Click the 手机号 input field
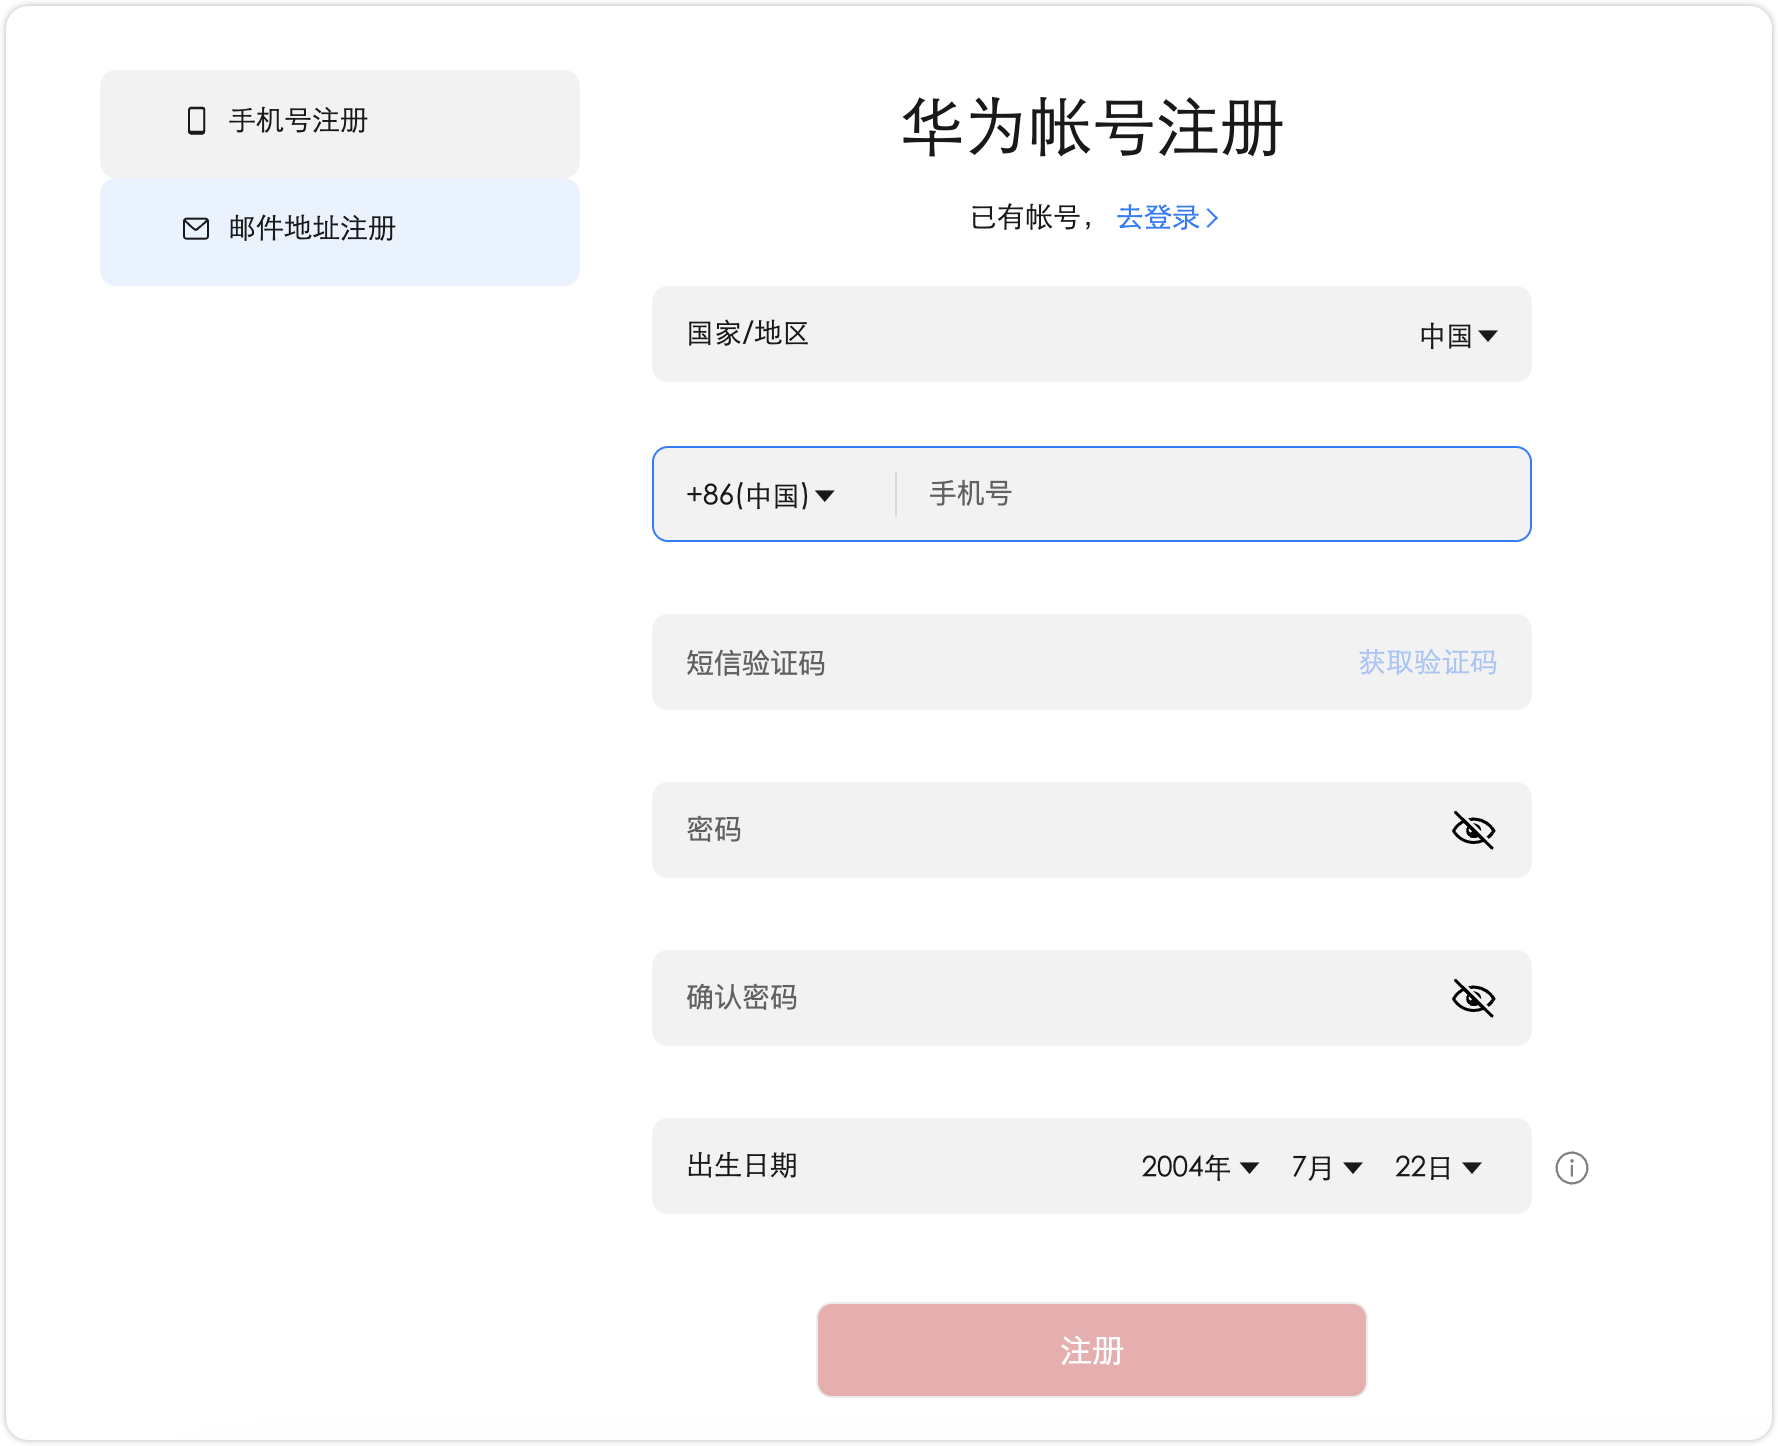Screen dimensions: 1778x1446 coord(1150,493)
